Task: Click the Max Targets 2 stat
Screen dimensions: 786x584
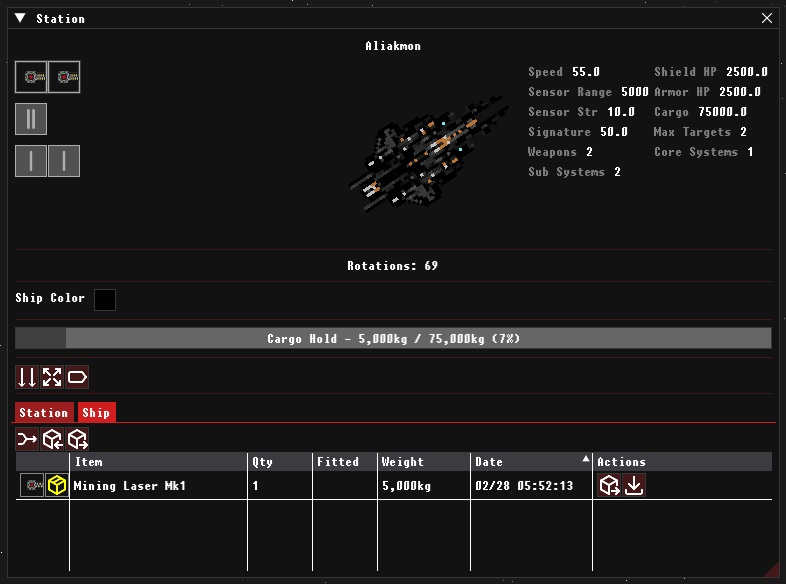Action: pos(700,132)
